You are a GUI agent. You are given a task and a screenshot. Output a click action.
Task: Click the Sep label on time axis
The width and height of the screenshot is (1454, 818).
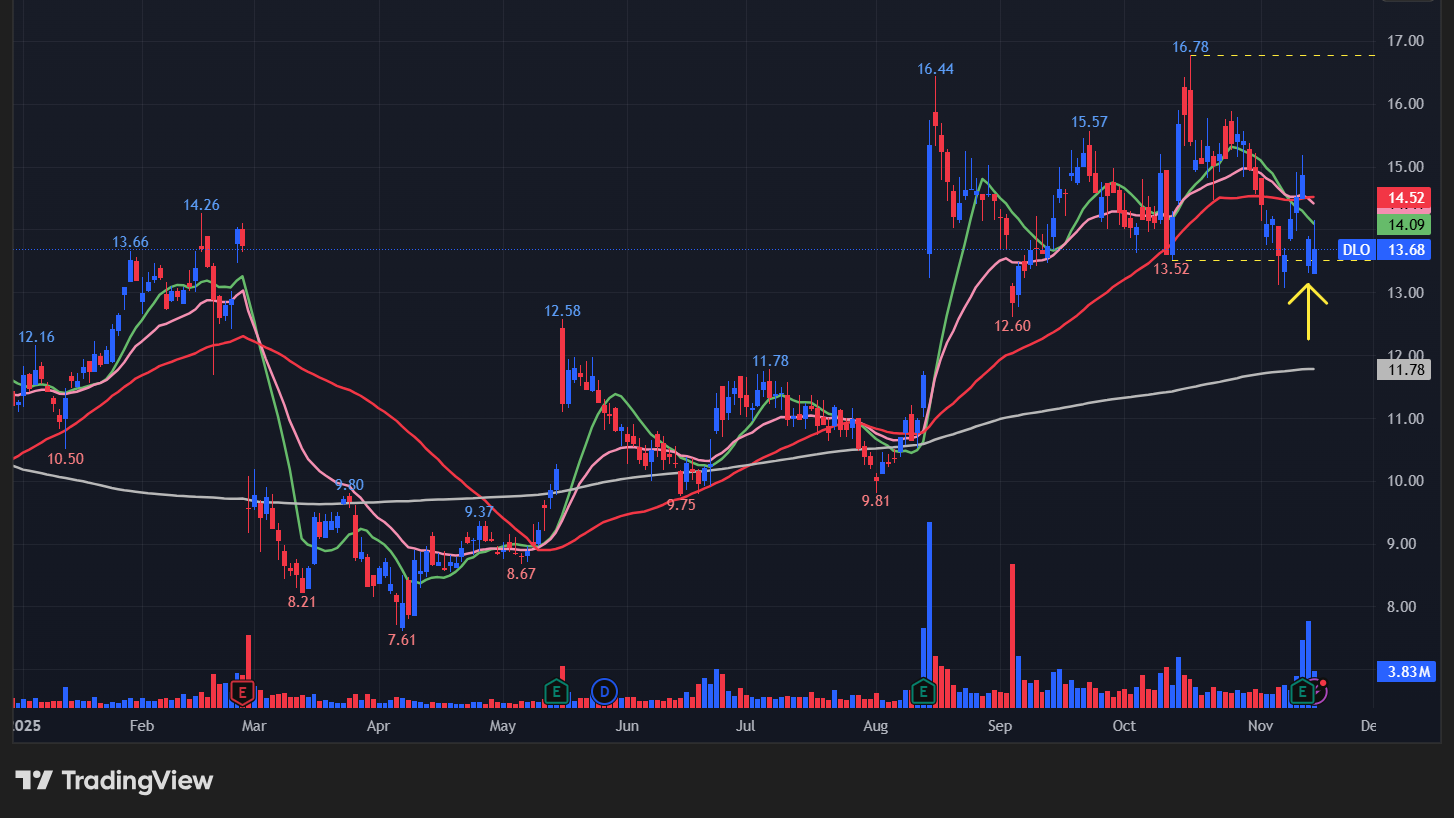1000,725
